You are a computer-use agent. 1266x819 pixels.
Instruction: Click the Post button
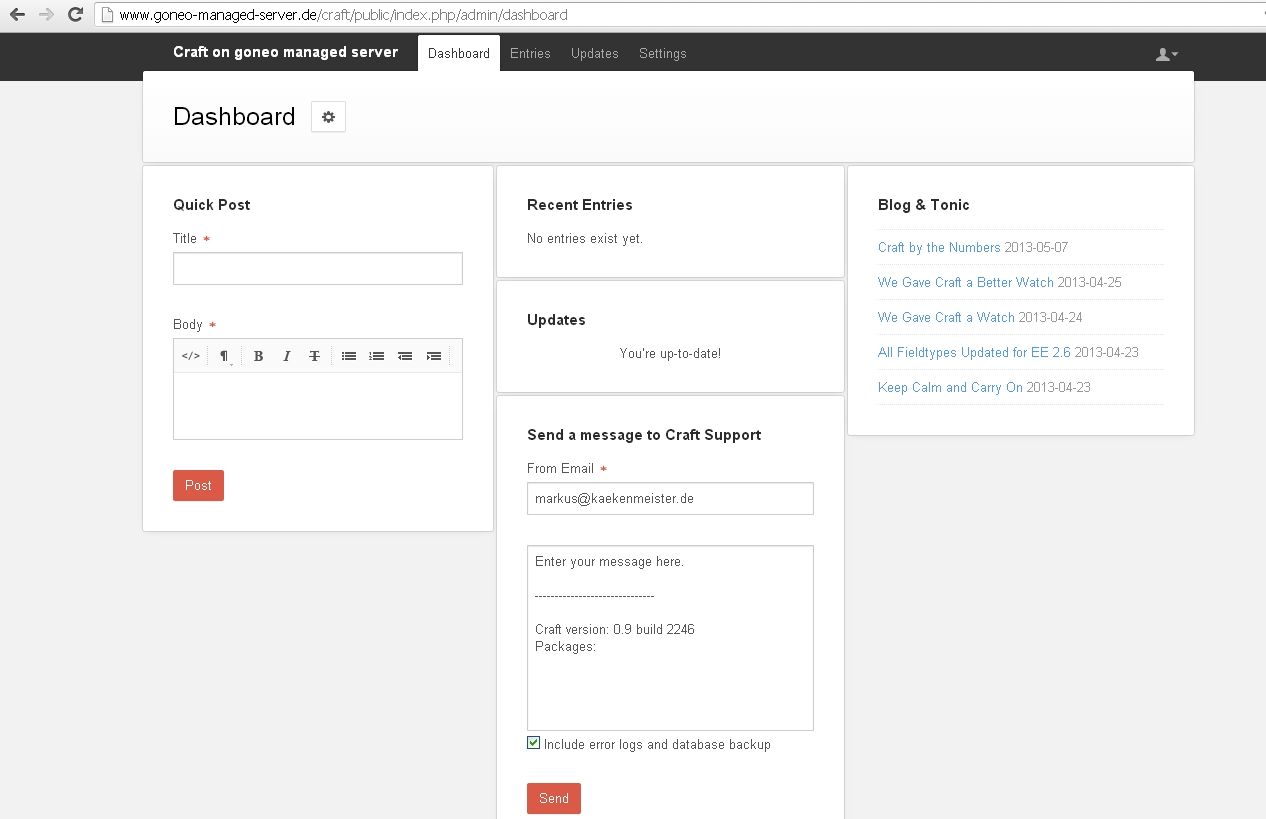tap(198, 485)
